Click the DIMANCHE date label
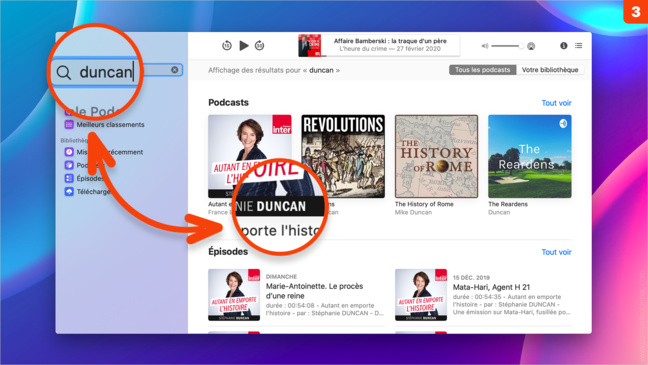Viewport: 648px width, 365px height. click(281, 277)
